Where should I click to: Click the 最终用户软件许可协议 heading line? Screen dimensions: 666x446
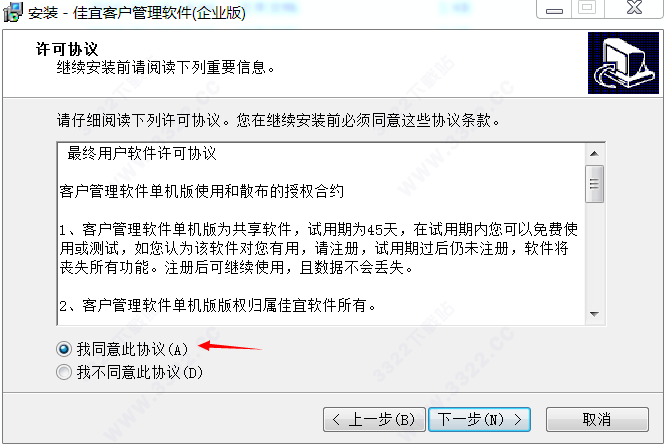[142, 153]
